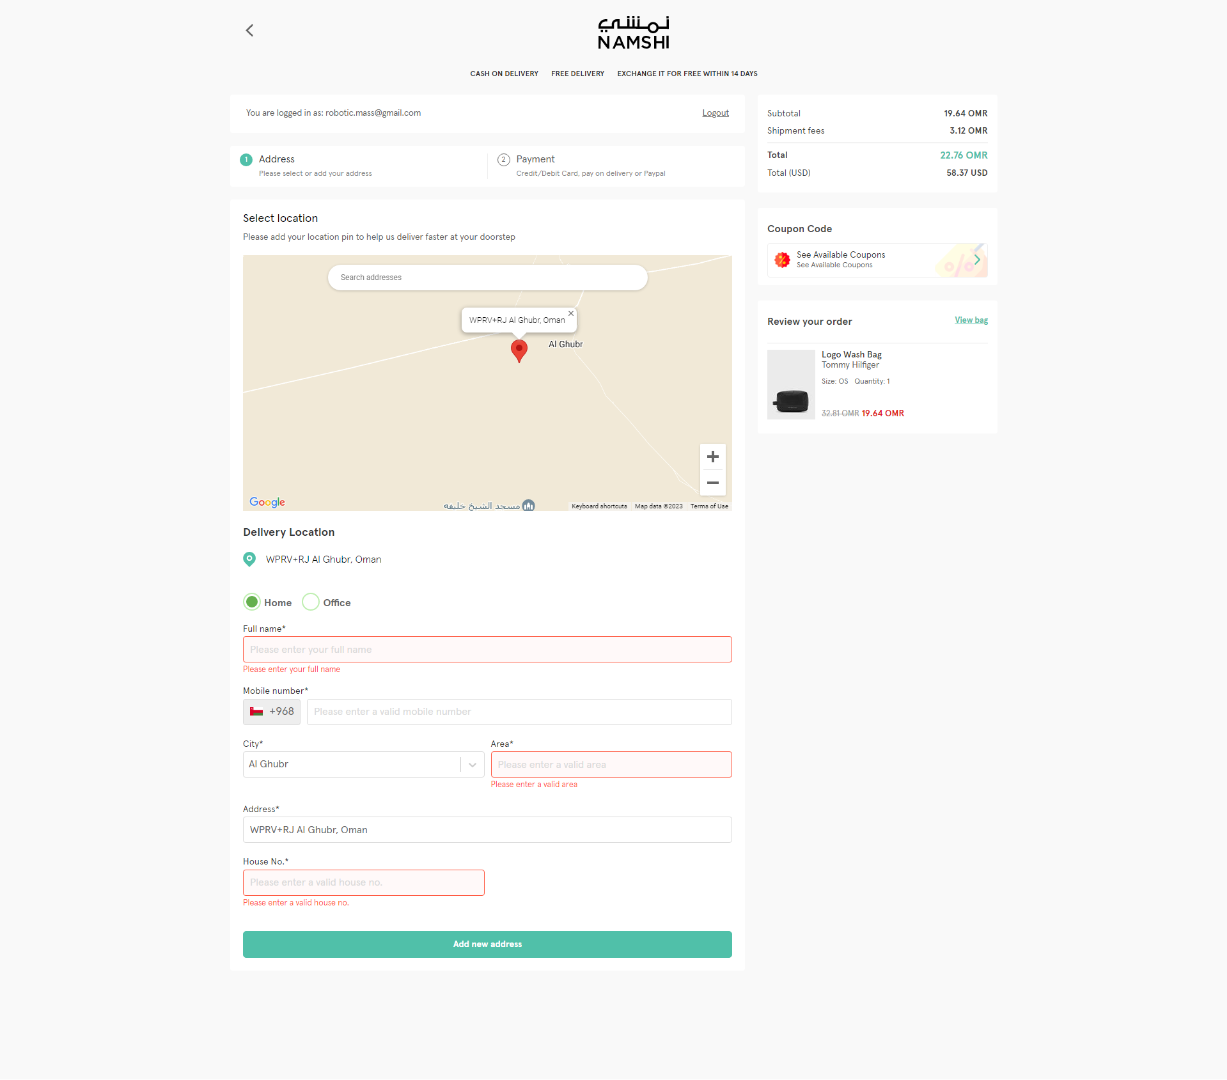This screenshot has width=1227, height=1080.
Task: Open See Available Coupons banner
Action: pyautogui.click(x=878, y=260)
